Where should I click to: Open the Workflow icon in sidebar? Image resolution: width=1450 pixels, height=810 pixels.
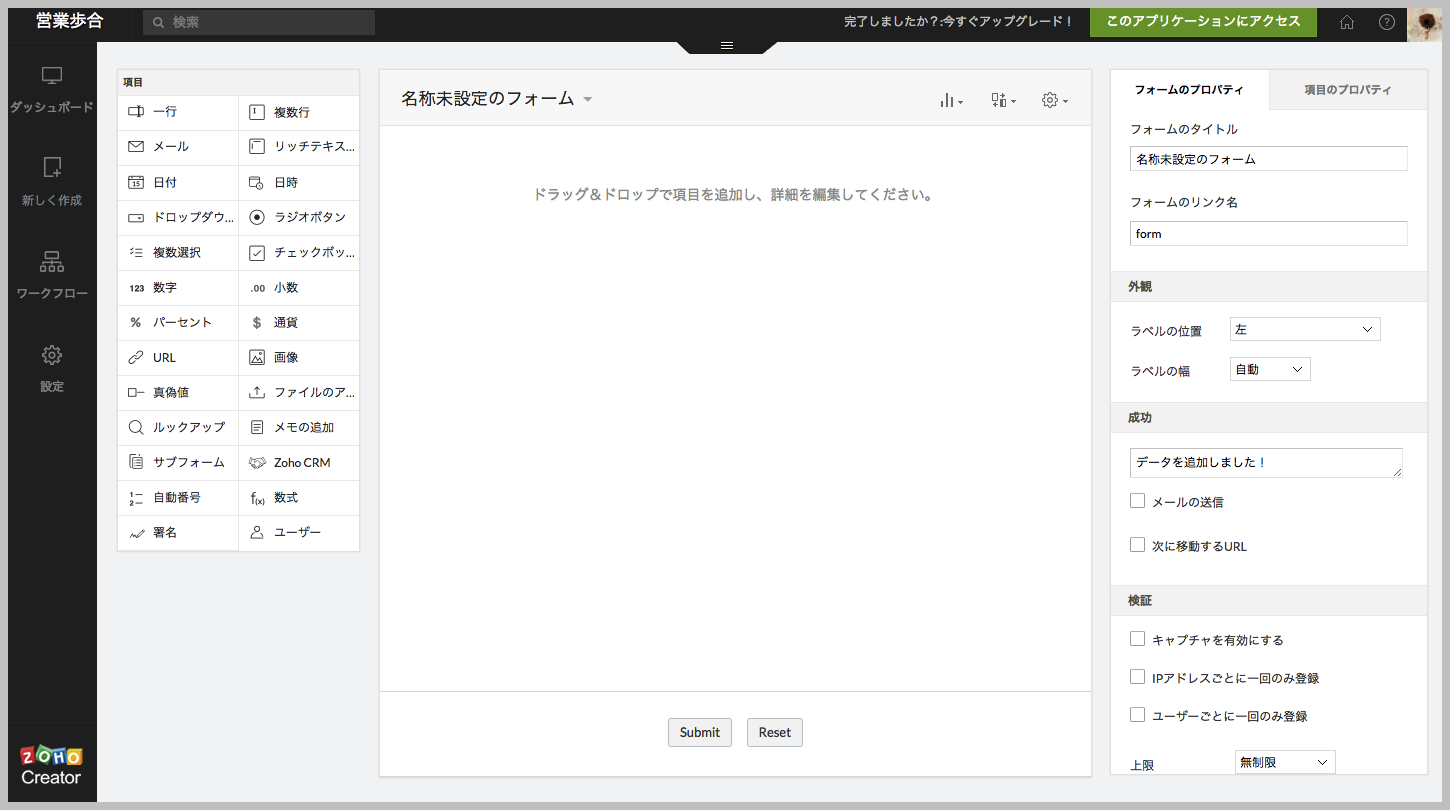[x=52, y=262]
